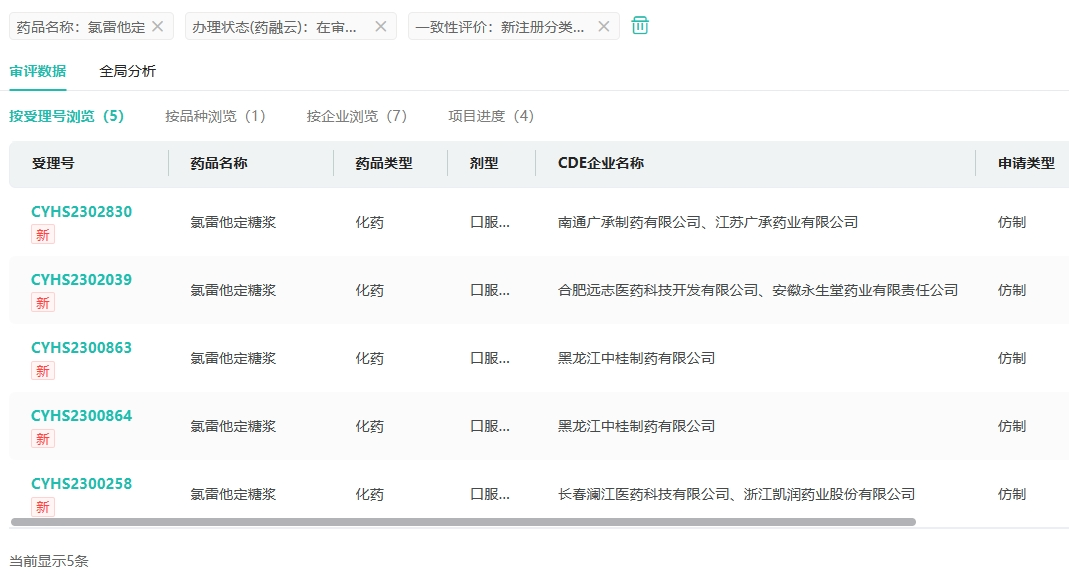This screenshot has width=1069, height=579.
Task: Remove the 药品名称：氯雷他定 filter tag
Action: (x=157, y=27)
